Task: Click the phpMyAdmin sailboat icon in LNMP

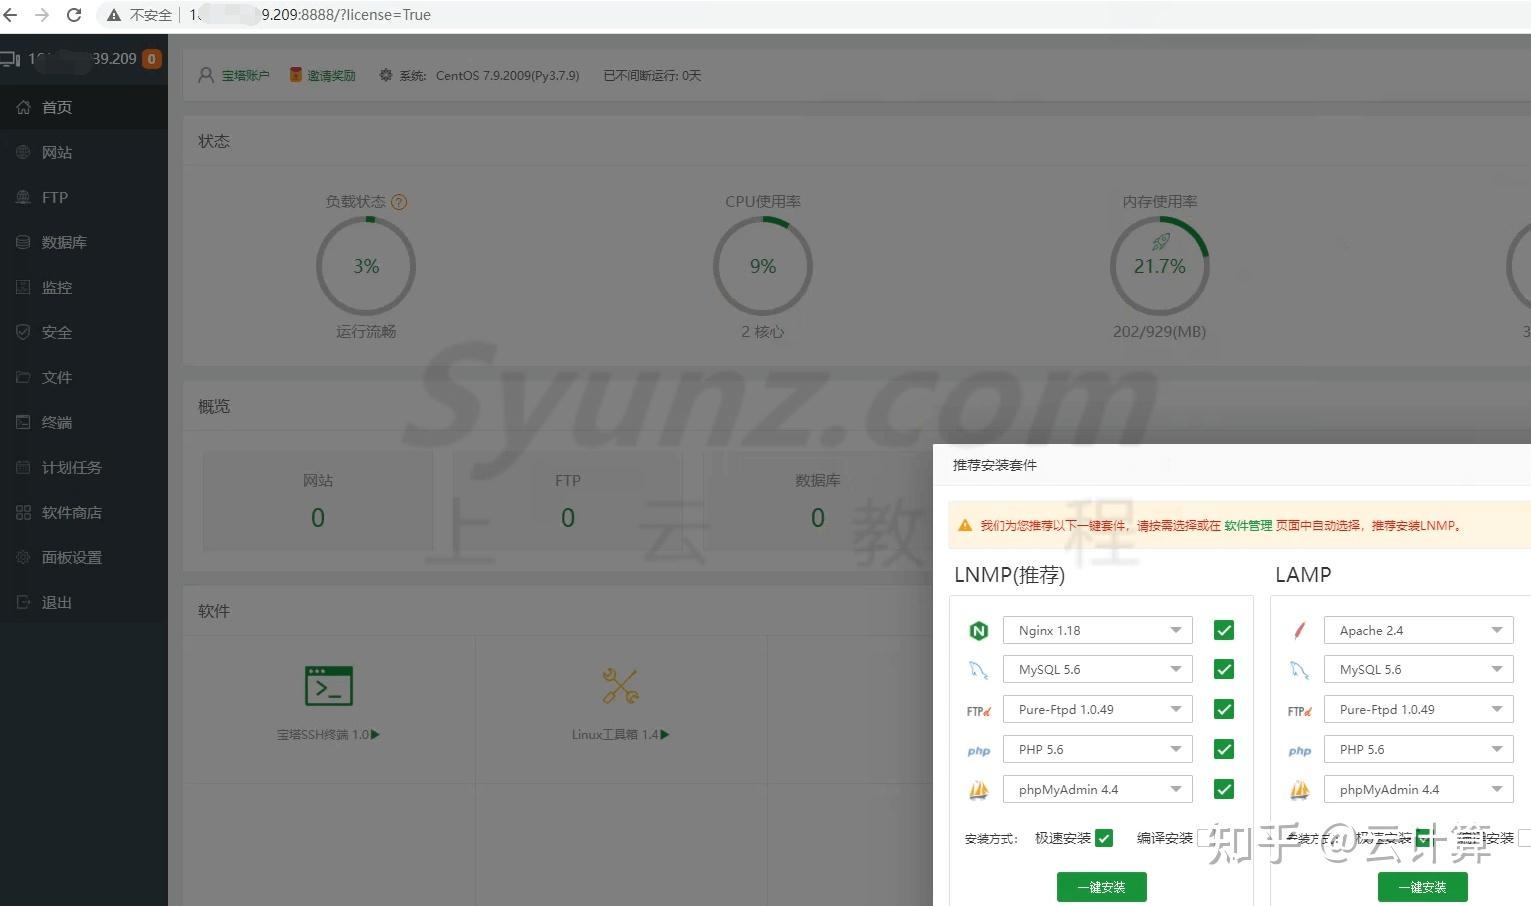Action: pyautogui.click(x=979, y=790)
